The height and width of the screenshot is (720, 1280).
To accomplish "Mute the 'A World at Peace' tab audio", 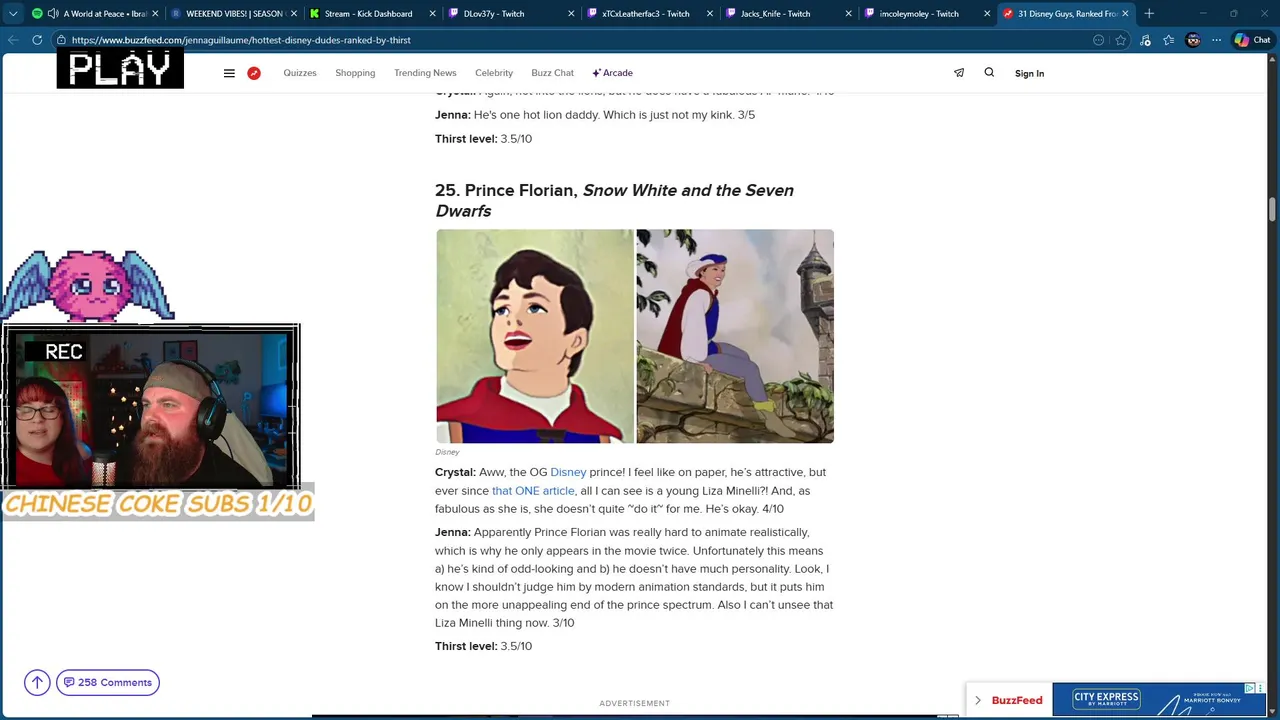I will pos(52,14).
